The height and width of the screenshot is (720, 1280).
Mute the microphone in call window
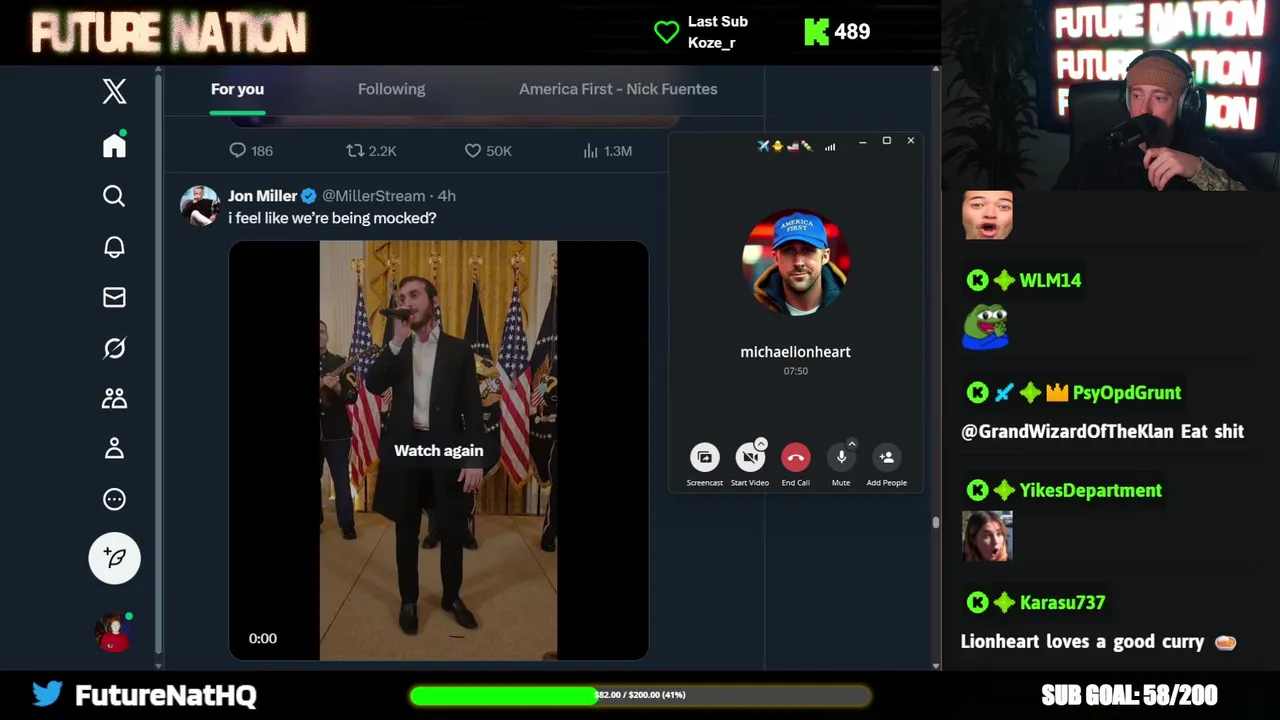(x=841, y=457)
